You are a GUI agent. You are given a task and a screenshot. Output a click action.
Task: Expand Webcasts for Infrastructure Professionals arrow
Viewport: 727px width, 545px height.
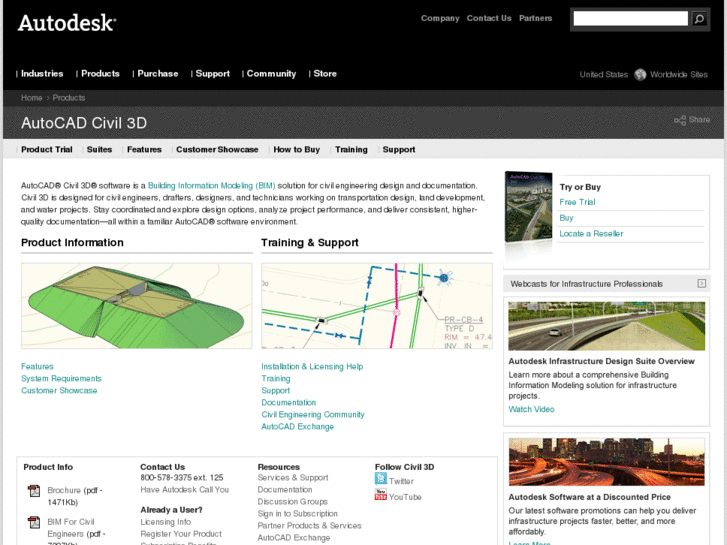701,283
